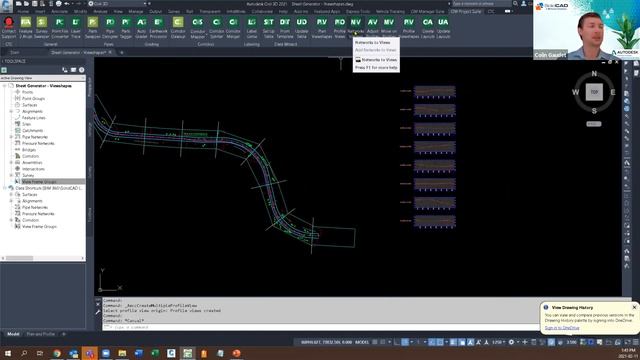Select View Frame Groups under Sheet Generator drawing
The width and height of the screenshot is (640, 360).
39,182
